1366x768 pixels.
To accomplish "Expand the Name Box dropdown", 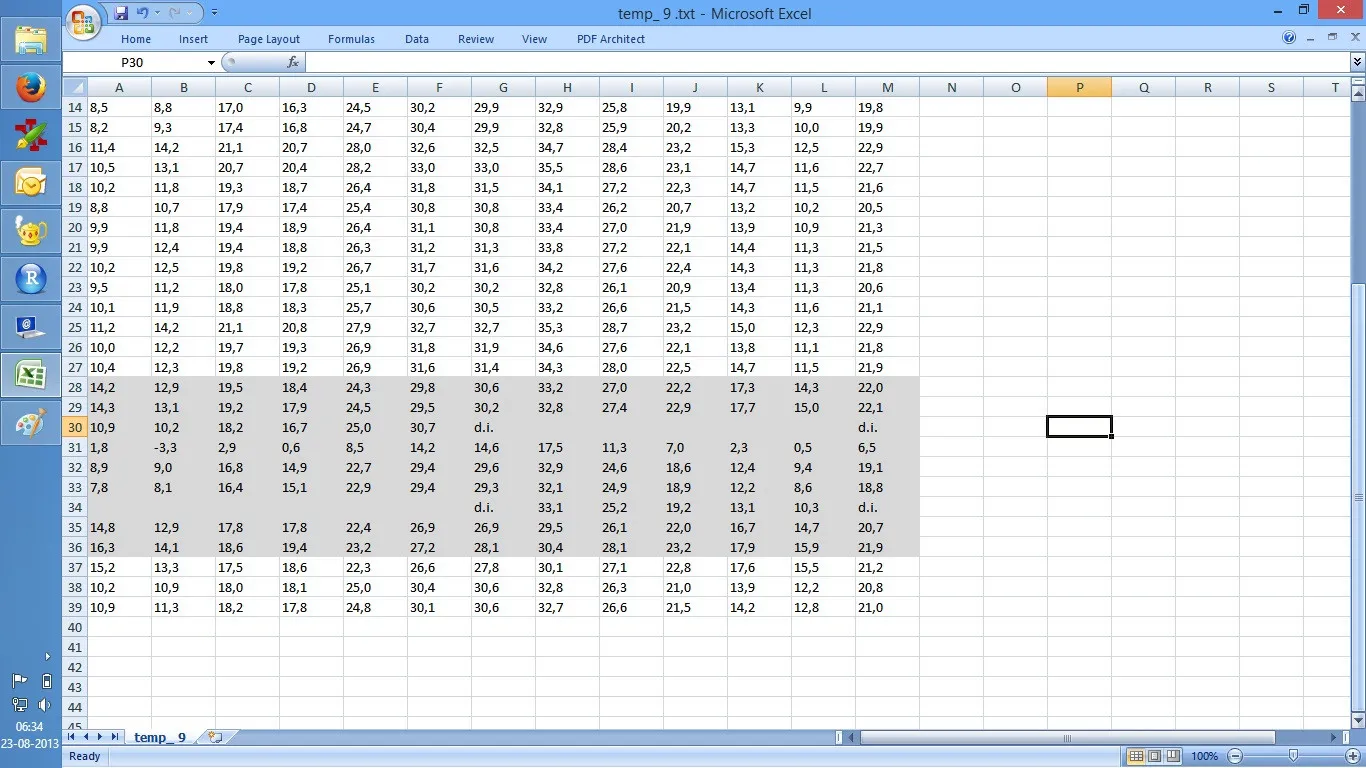I will pos(211,62).
